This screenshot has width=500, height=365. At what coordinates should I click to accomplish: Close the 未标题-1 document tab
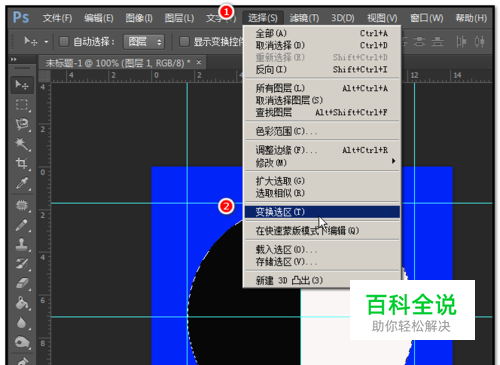coord(199,62)
